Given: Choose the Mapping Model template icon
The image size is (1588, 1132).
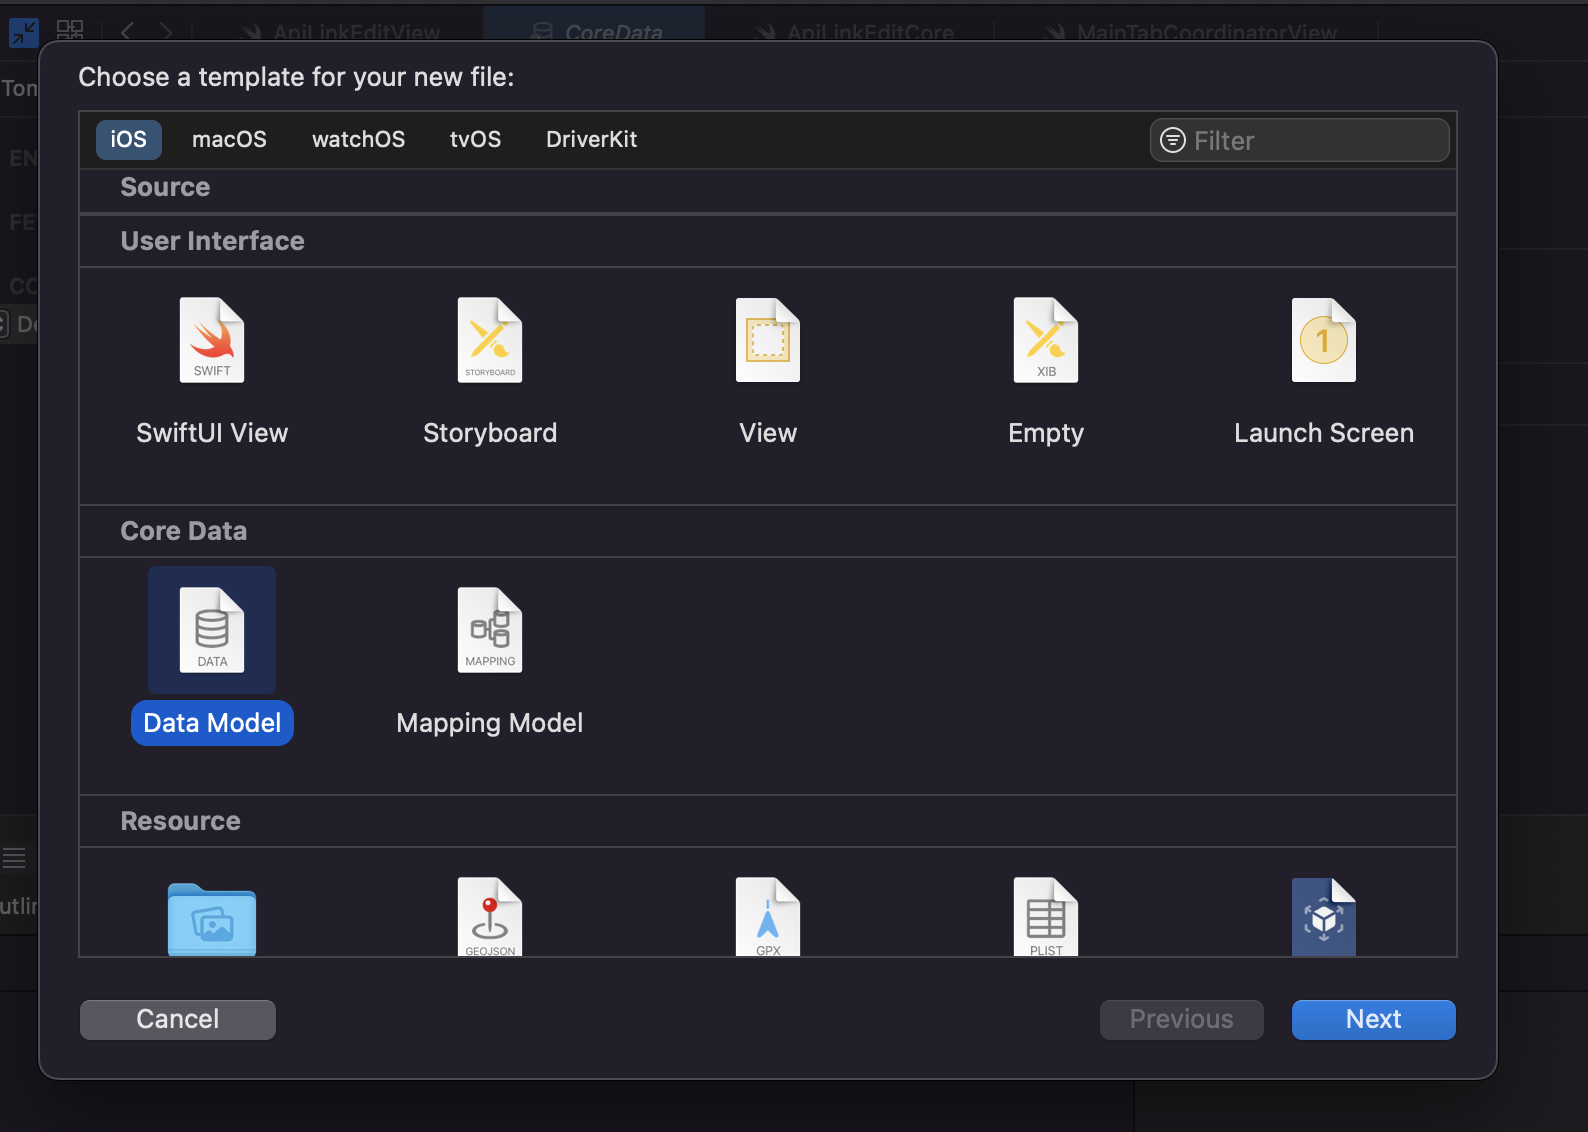Looking at the screenshot, I should click(490, 630).
